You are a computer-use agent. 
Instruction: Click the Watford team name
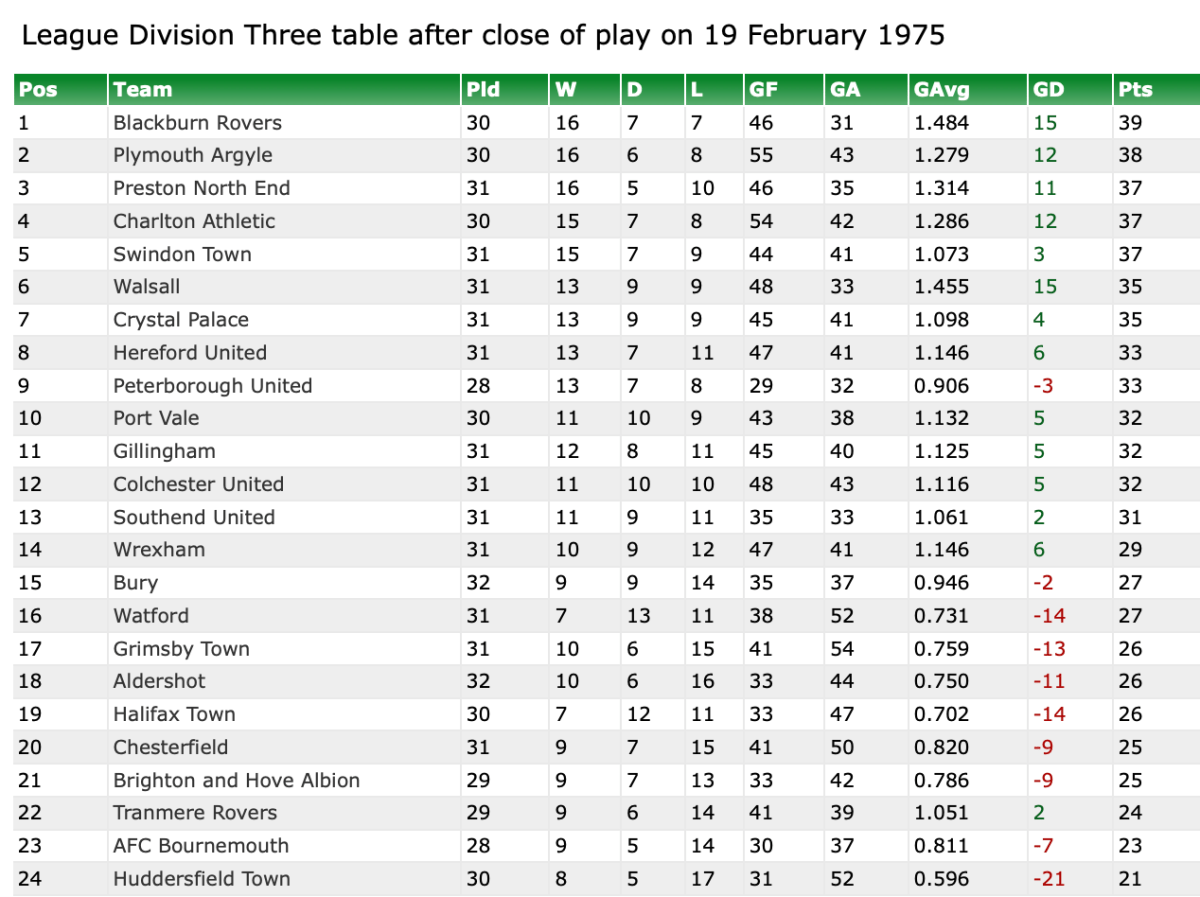(x=150, y=616)
